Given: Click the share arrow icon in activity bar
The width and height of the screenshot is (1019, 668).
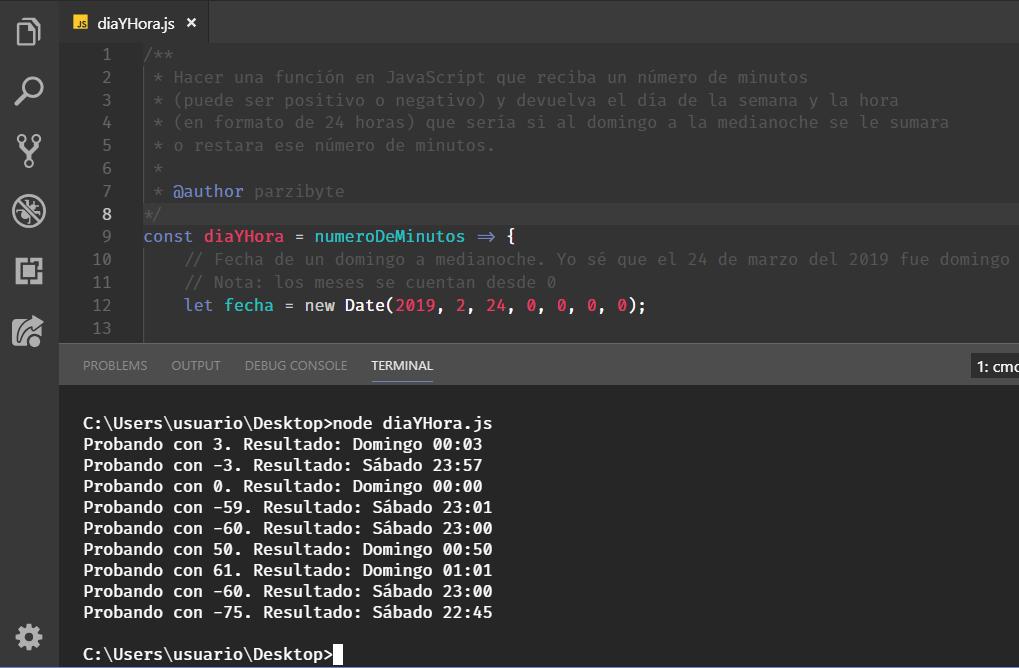Looking at the screenshot, I should pos(29,330).
